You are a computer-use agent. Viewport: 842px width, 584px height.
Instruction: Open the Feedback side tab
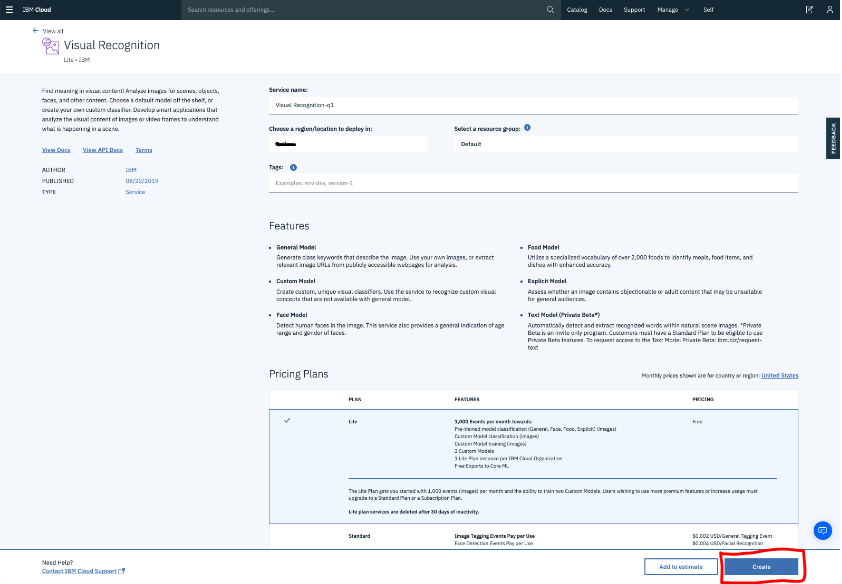click(x=833, y=138)
